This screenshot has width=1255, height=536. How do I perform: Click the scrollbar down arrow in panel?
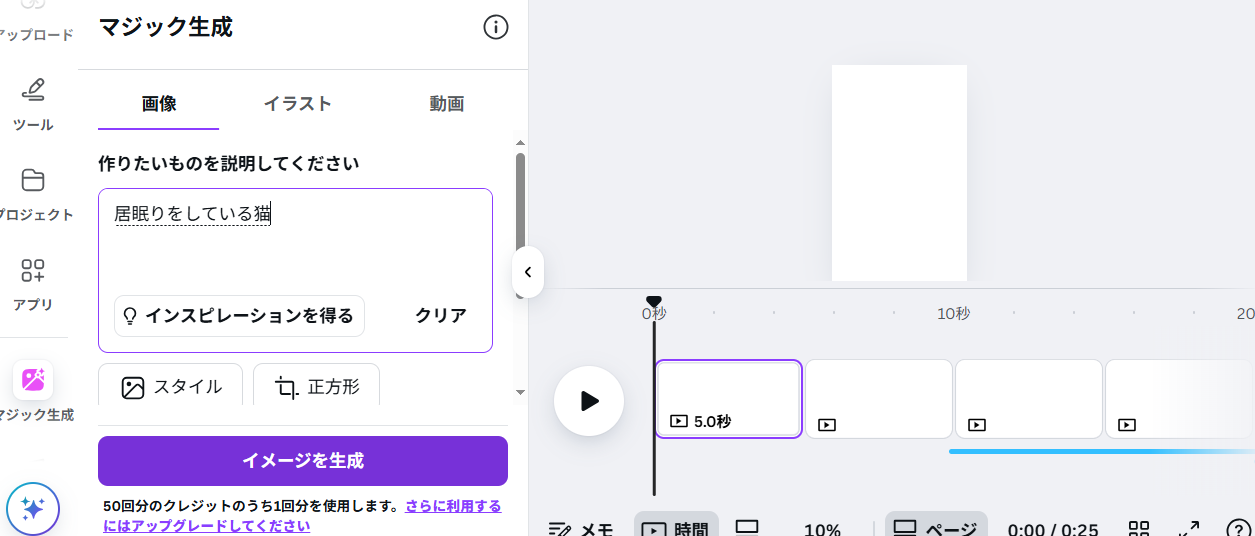(x=520, y=393)
